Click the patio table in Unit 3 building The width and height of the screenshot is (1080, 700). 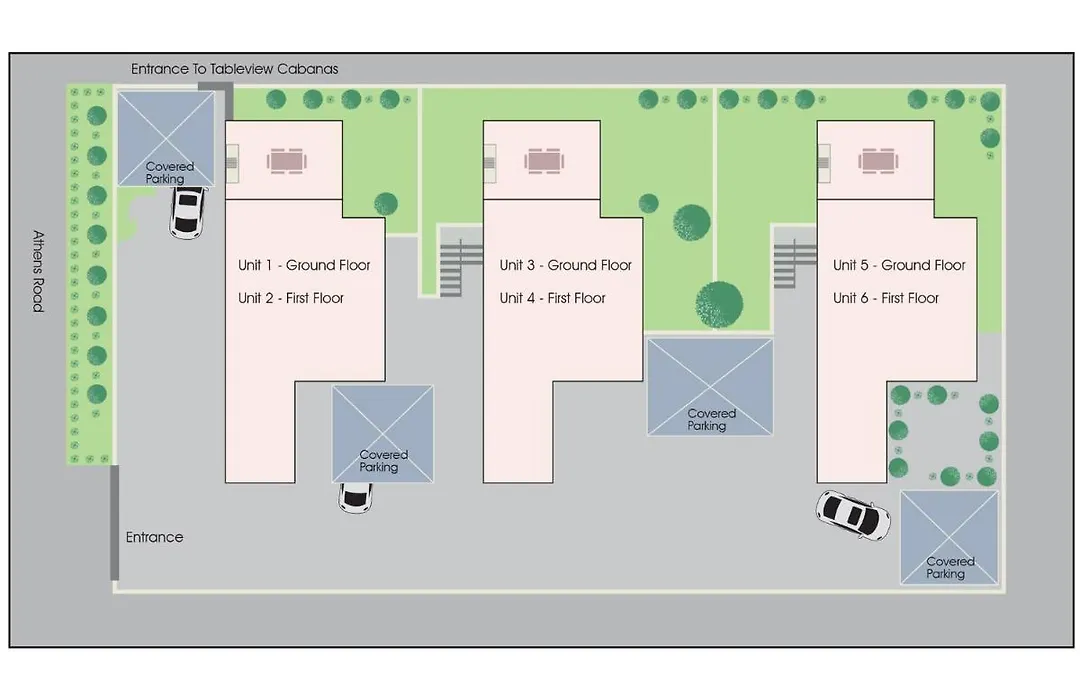coord(544,162)
